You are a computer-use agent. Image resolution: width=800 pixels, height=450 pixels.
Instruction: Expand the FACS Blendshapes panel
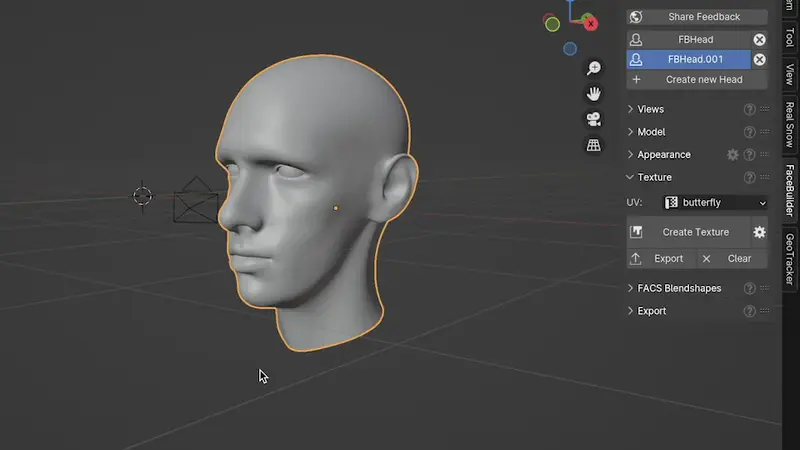[630, 288]
